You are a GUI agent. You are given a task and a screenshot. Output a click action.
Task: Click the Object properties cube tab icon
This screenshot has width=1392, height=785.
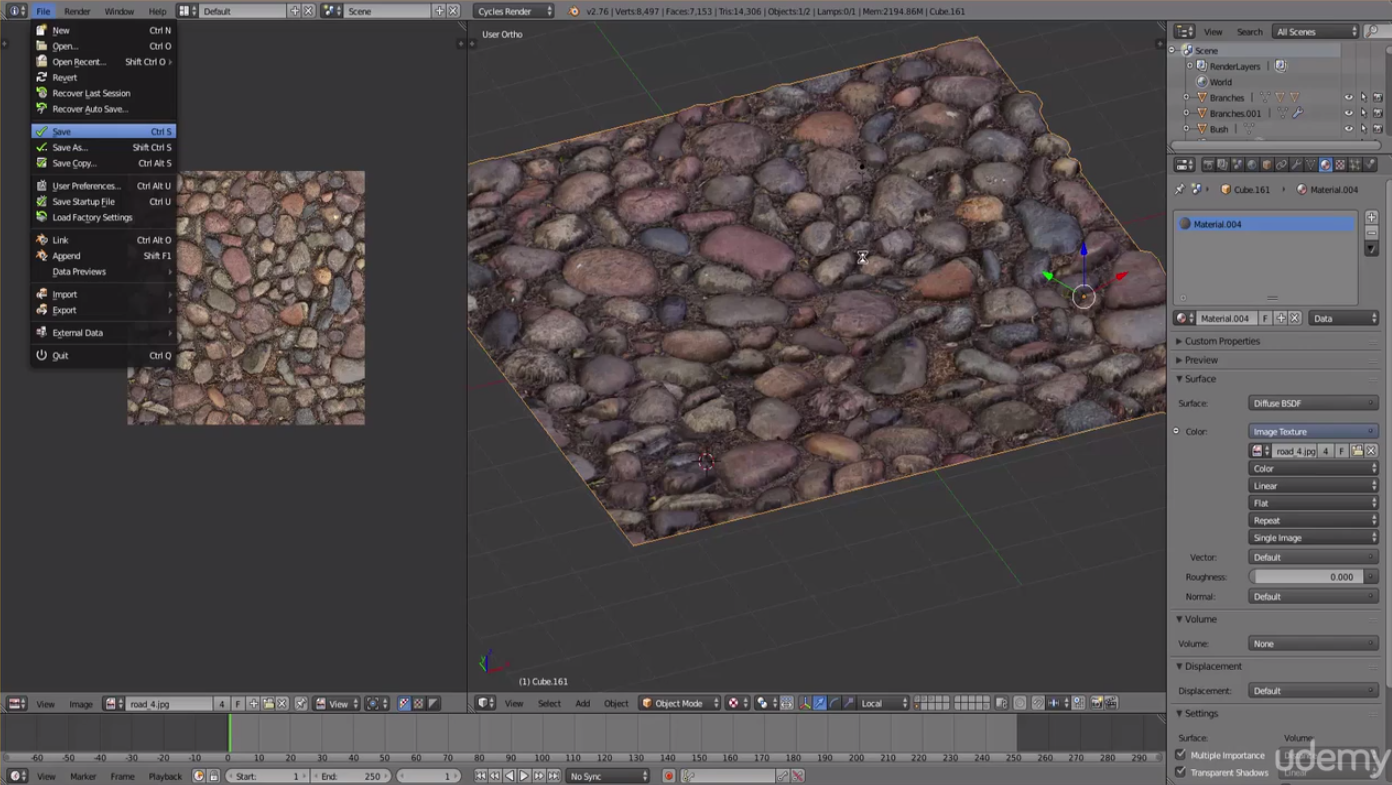click(x=1267, y=165)
